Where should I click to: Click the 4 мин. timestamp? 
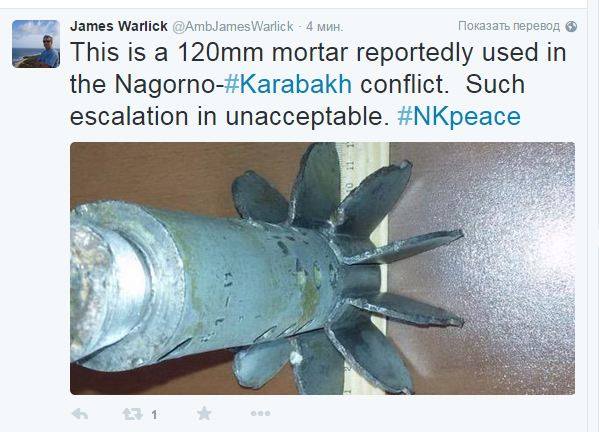324,26
